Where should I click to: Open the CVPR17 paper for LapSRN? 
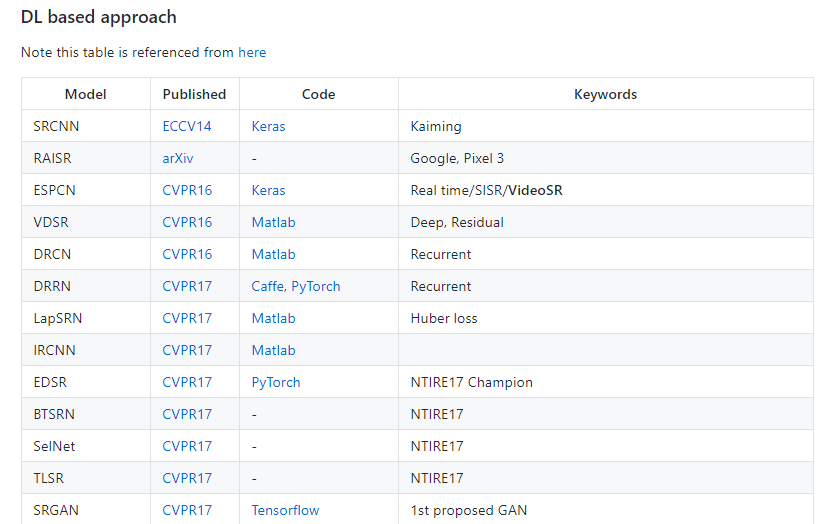187,318
